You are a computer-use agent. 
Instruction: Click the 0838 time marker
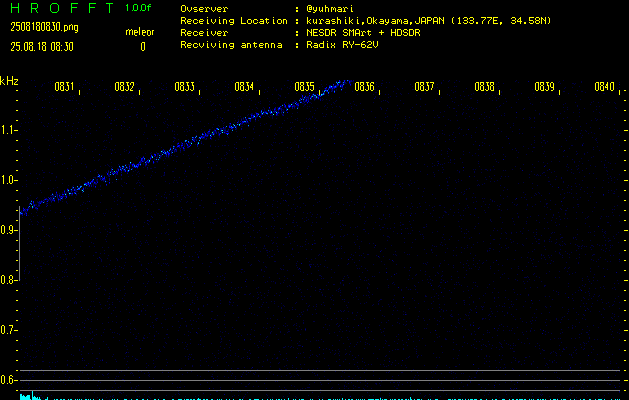(x=484, y=87)
